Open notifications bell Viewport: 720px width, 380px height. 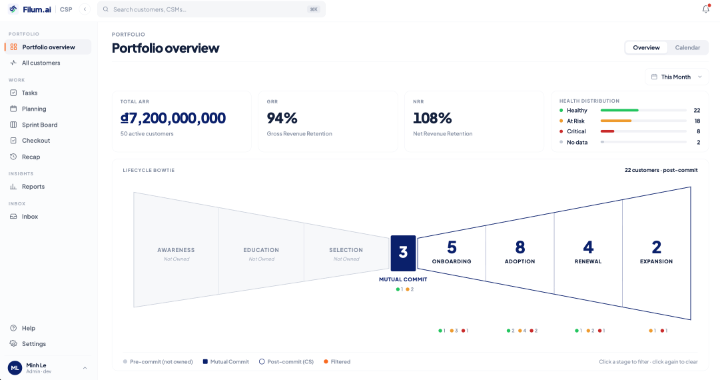[706, 9]
